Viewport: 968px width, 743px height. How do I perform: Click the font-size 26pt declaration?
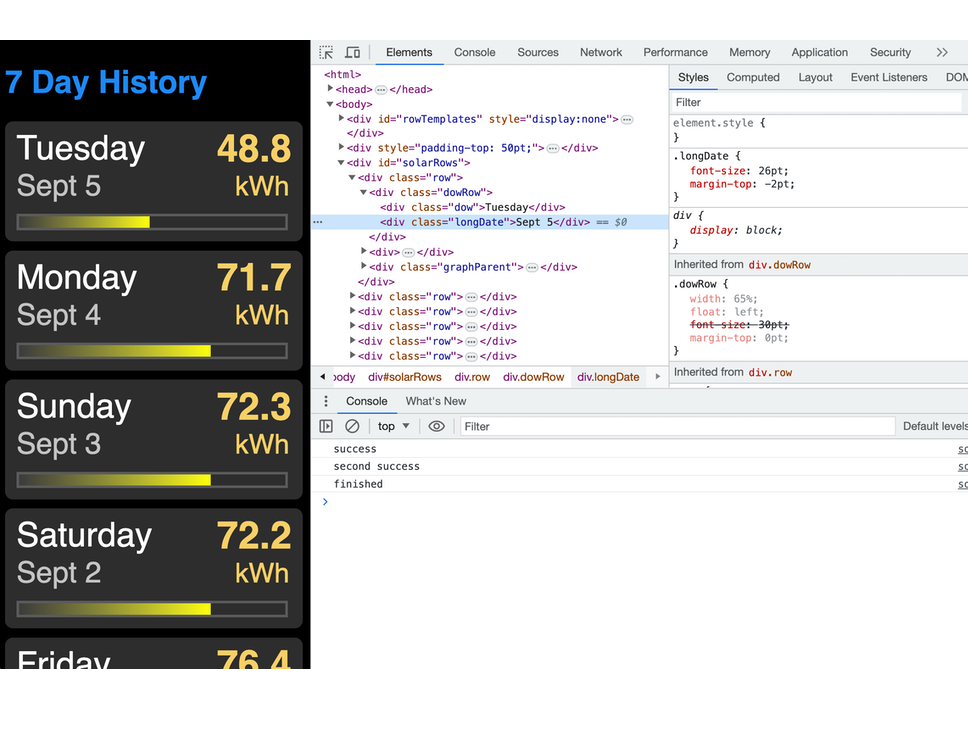click(739, 171)
